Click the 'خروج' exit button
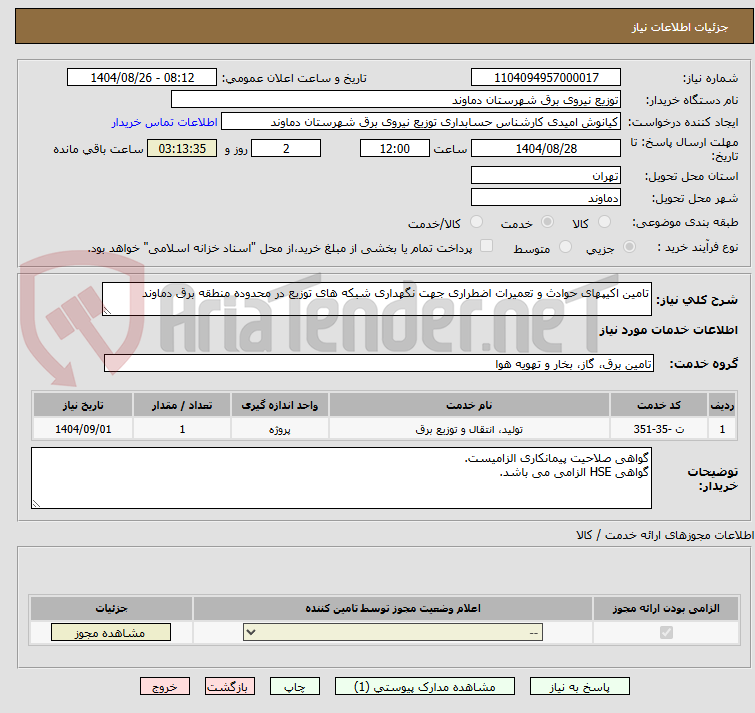Image resolution: width=755 pixels, height=713 pixels. [x=165, y=687]
